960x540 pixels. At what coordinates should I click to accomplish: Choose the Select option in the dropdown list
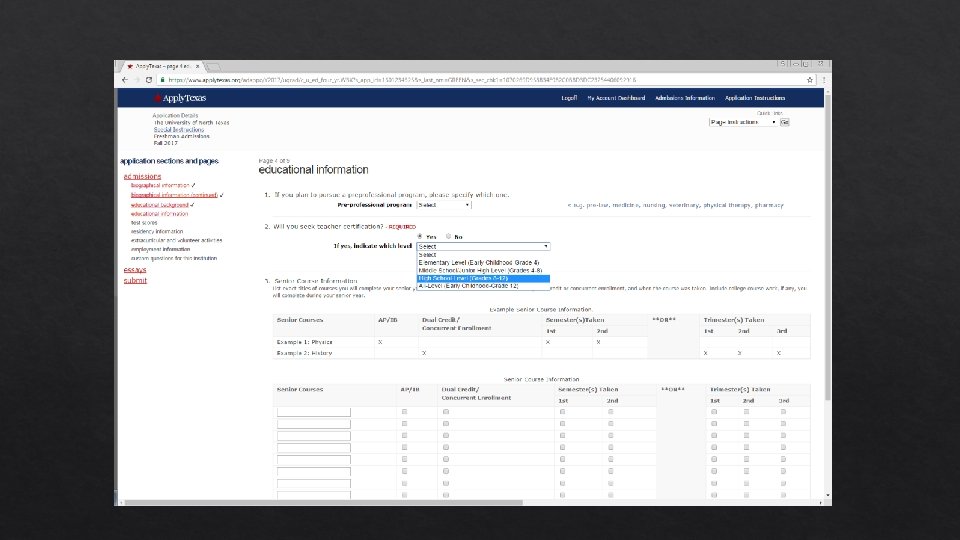pos(483,255)
